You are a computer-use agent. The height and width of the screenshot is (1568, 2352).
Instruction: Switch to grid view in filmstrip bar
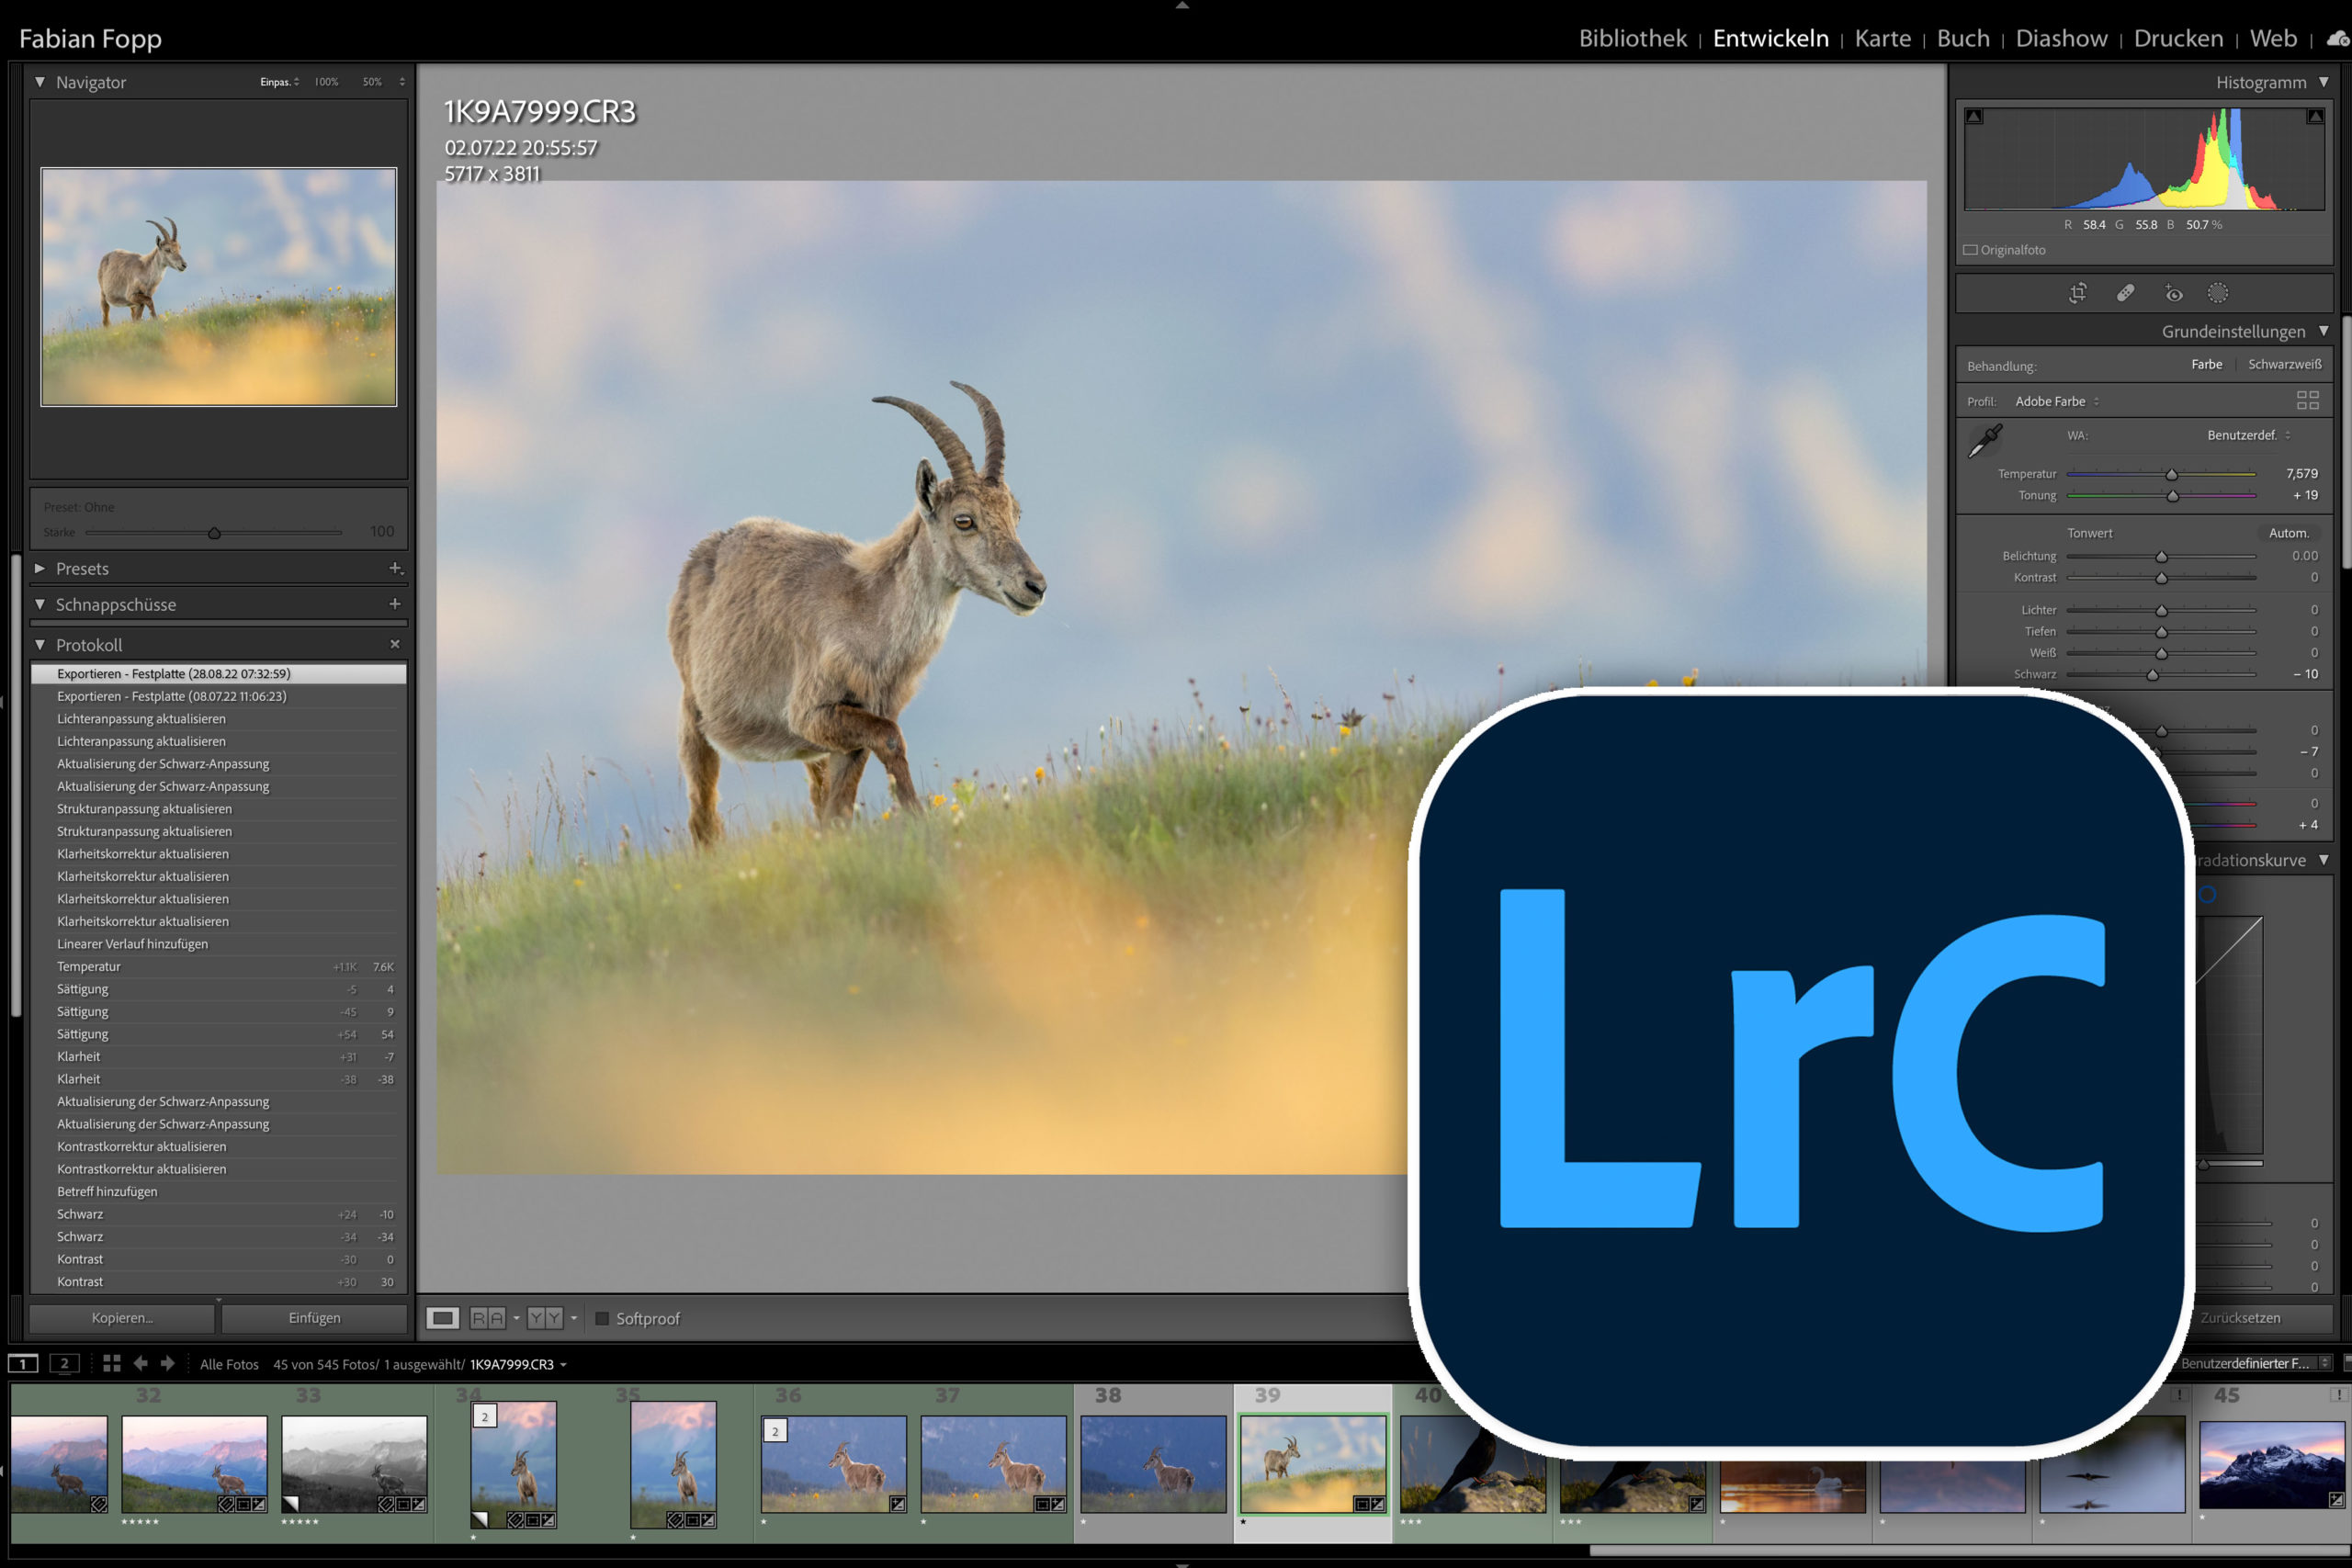(111, 1363)
